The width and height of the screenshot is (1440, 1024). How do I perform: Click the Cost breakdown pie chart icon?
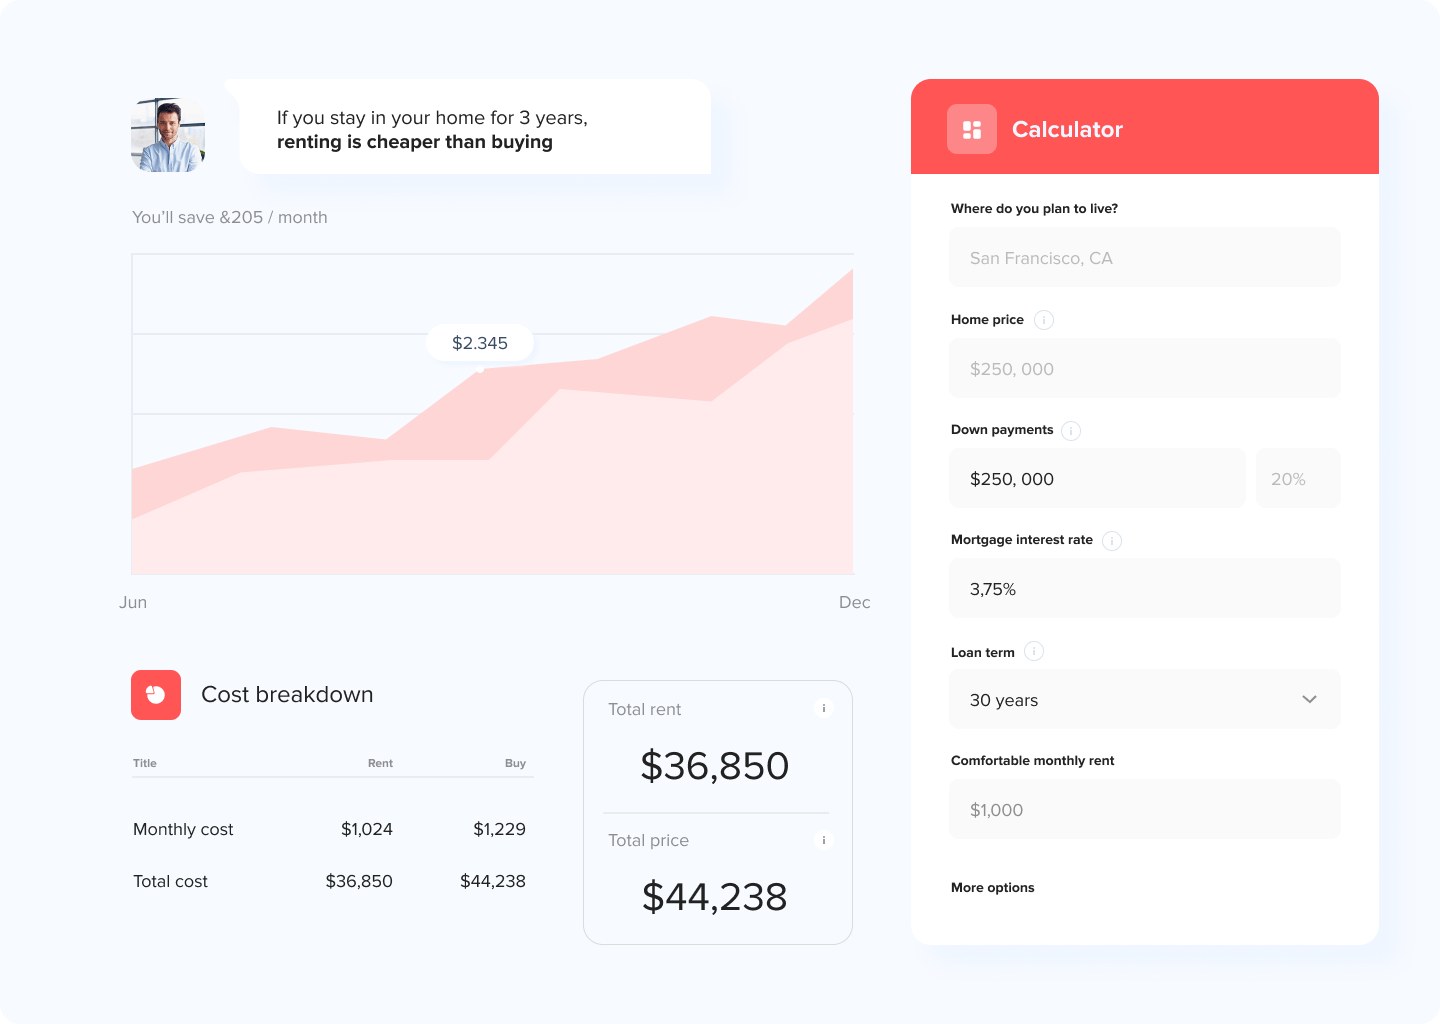tap(156, 695)
